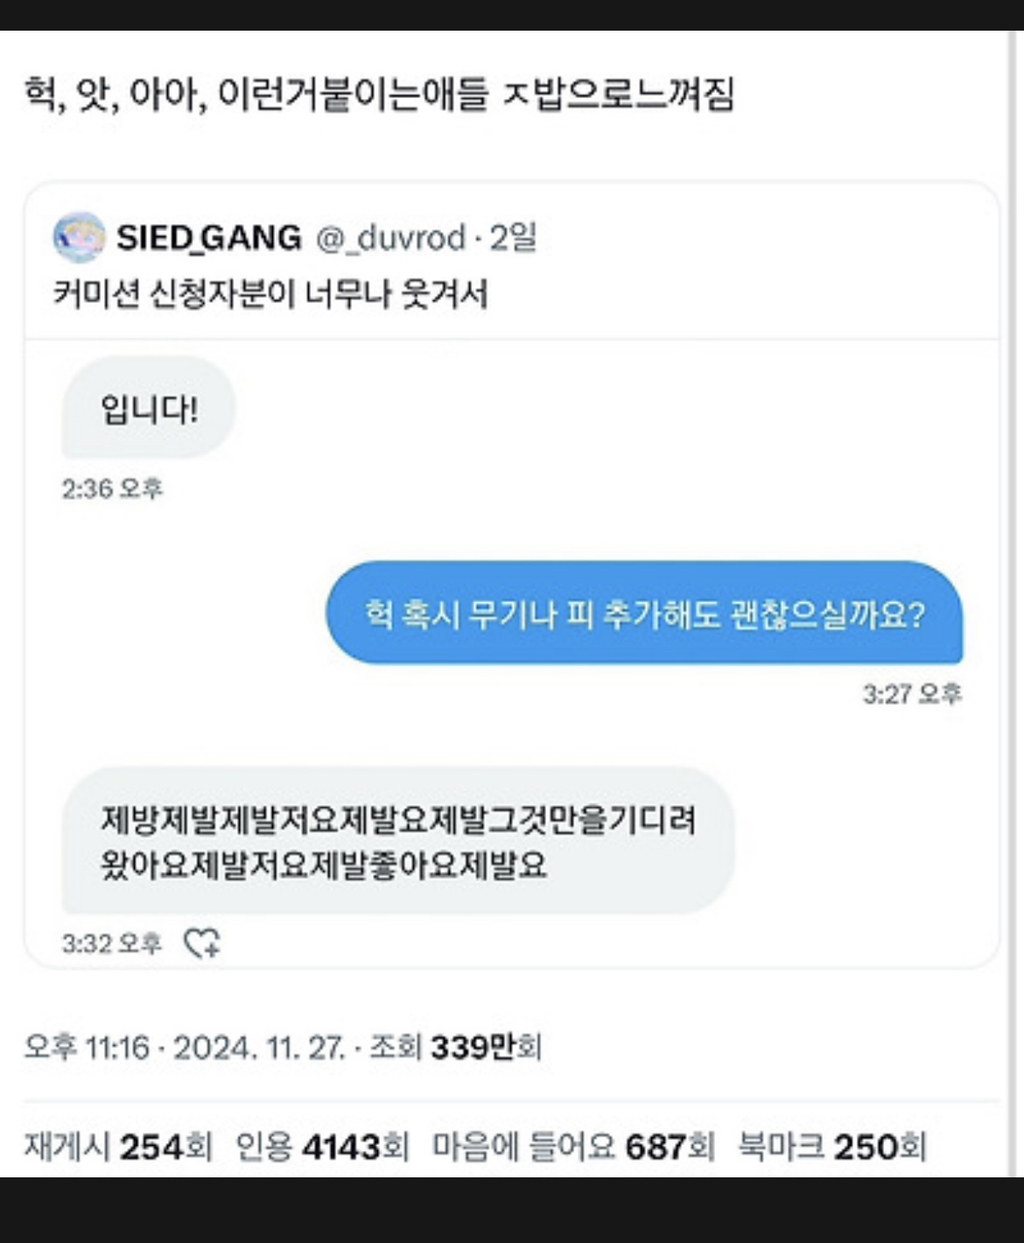Click the SIED_GANG profile avatar
This screenshot has height=1243, width=1024.
coord(79,238)
